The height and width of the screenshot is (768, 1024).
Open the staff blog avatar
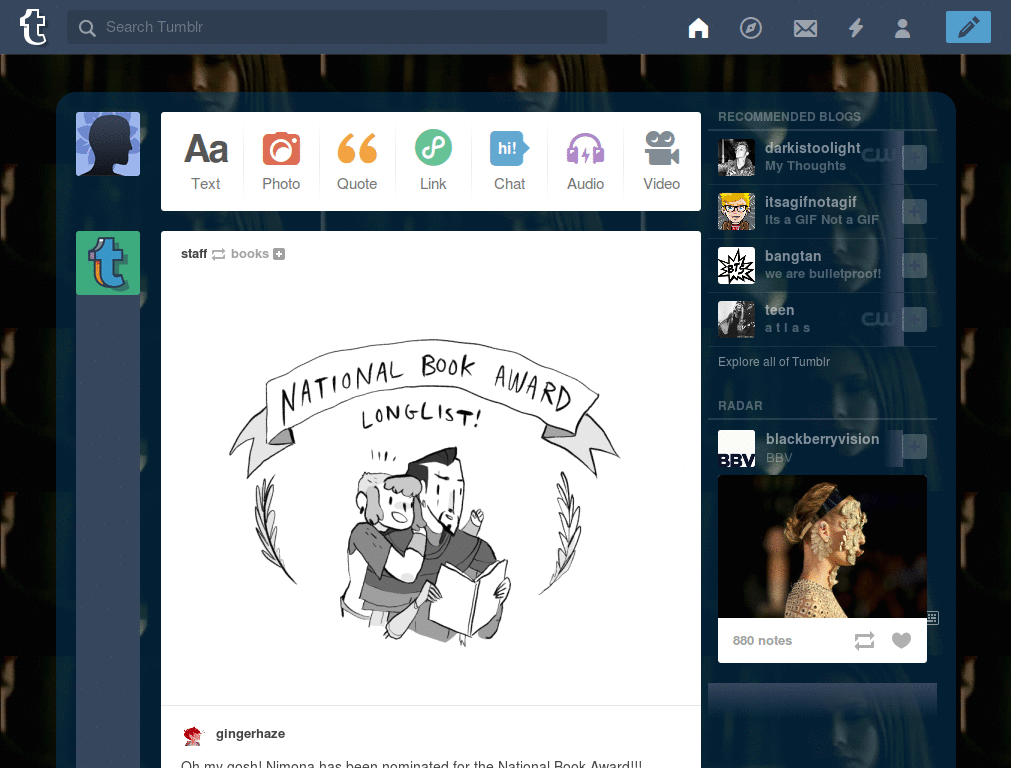click(108, 263)
